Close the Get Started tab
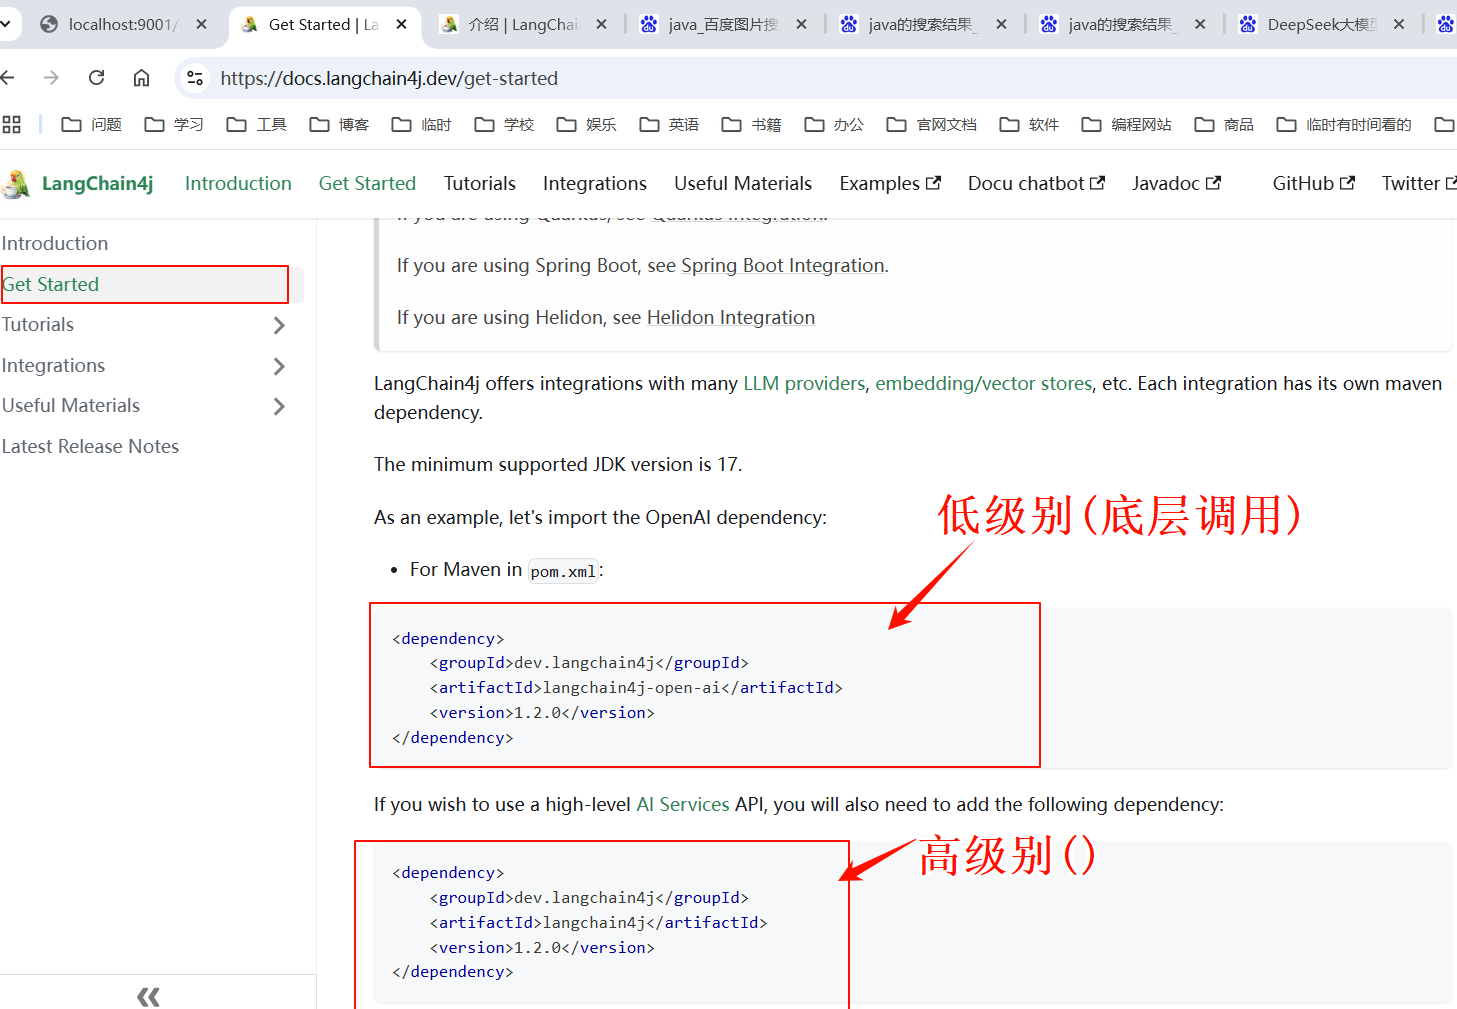This screenshot has width=1457, height=1009. point(401,24)
